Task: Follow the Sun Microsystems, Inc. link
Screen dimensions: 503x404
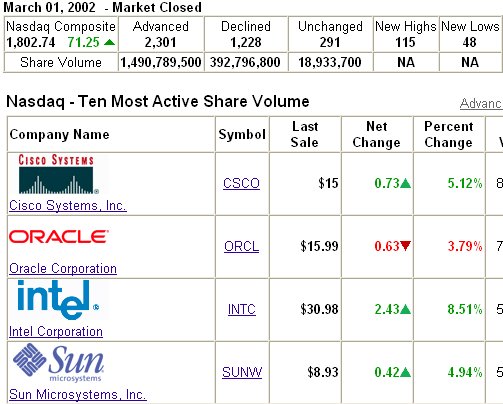Action: [78, 394]
